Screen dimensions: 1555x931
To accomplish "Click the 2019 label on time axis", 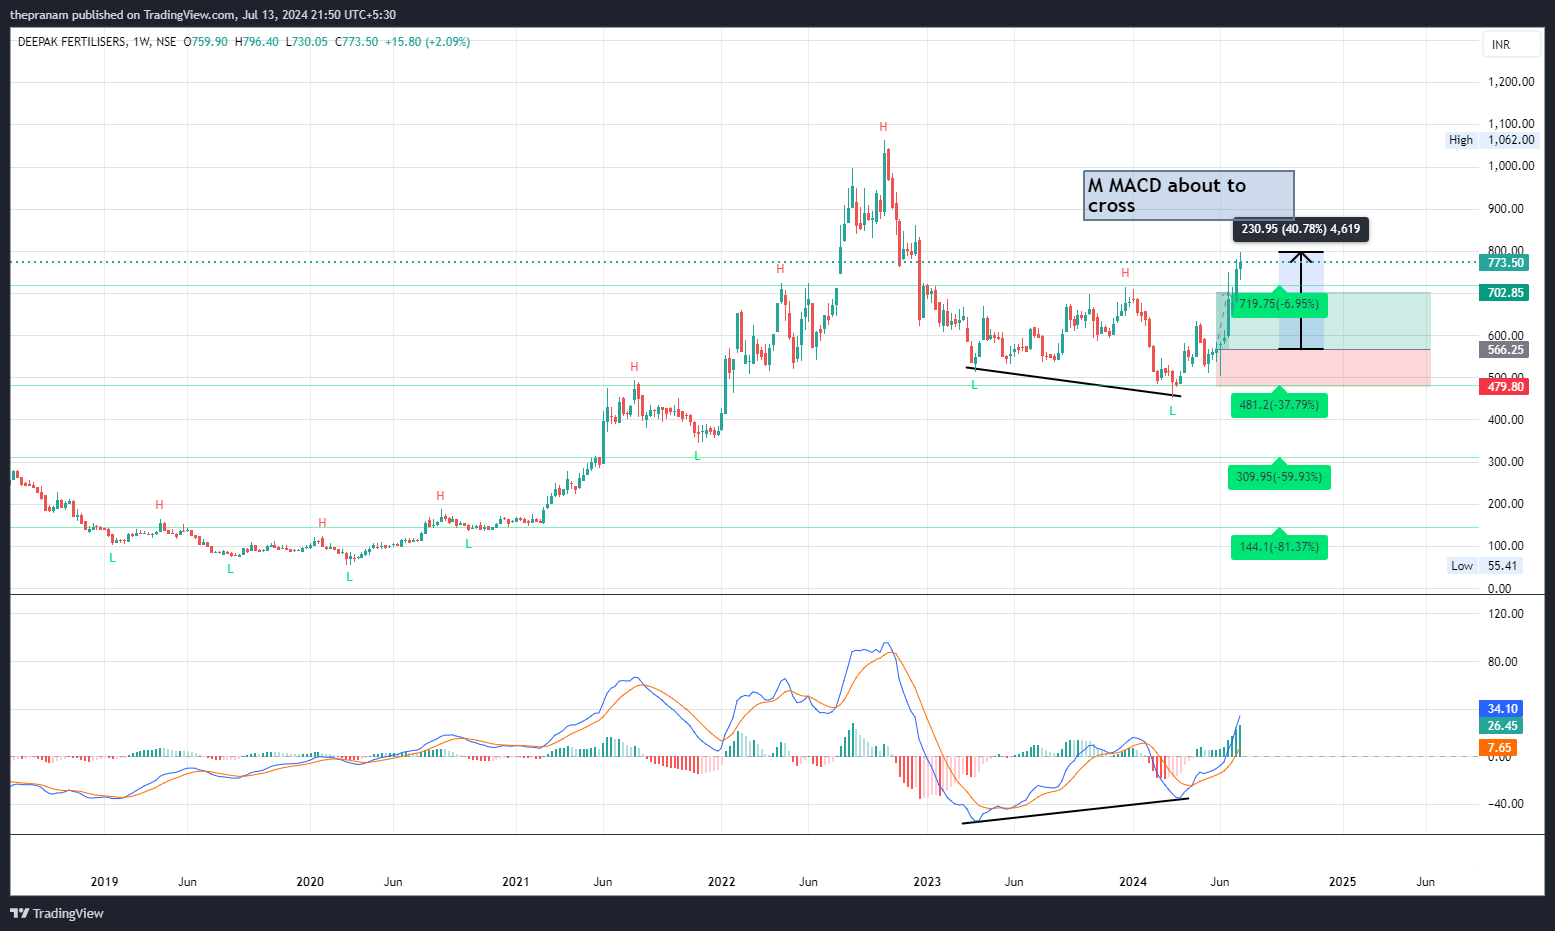I will [x=104, y=882].
